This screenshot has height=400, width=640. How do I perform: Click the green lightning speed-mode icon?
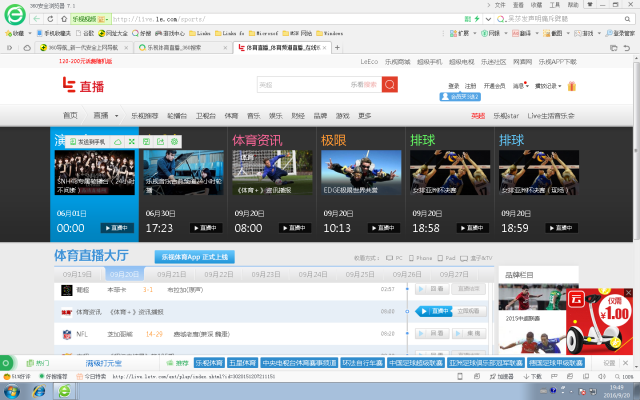[476, 19]
